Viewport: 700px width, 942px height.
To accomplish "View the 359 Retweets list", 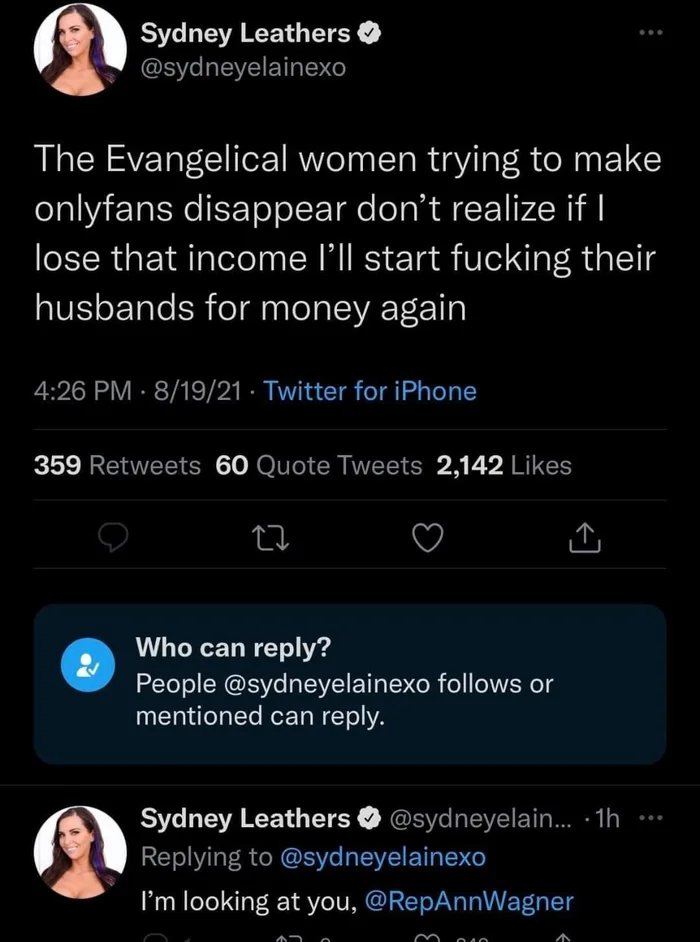I will pyautogui.click(x=118, y=465).
